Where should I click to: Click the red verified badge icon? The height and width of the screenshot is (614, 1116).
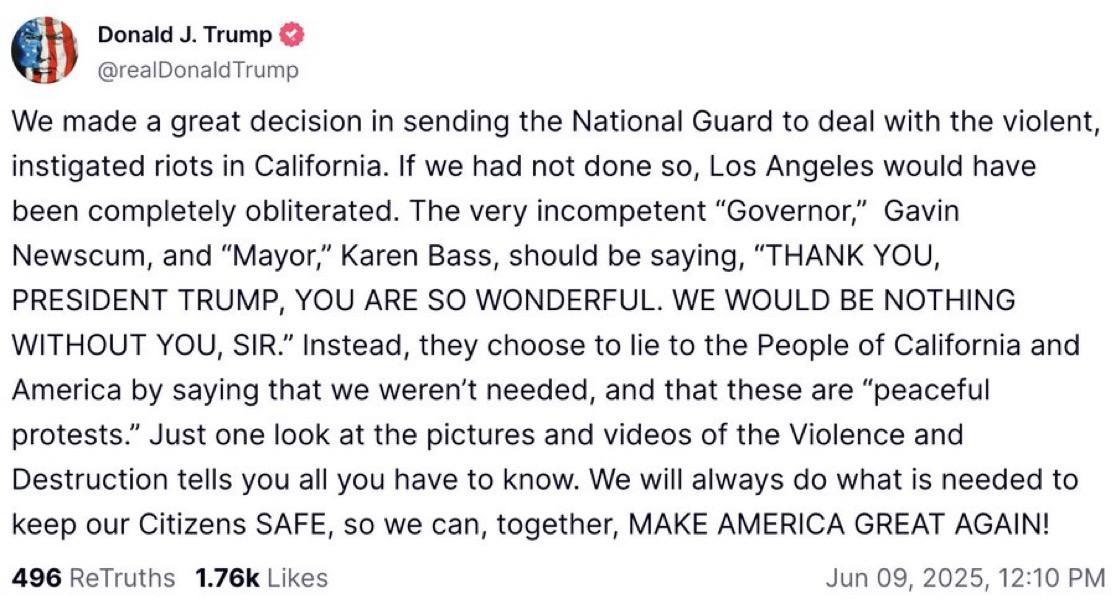pos(292,35)
